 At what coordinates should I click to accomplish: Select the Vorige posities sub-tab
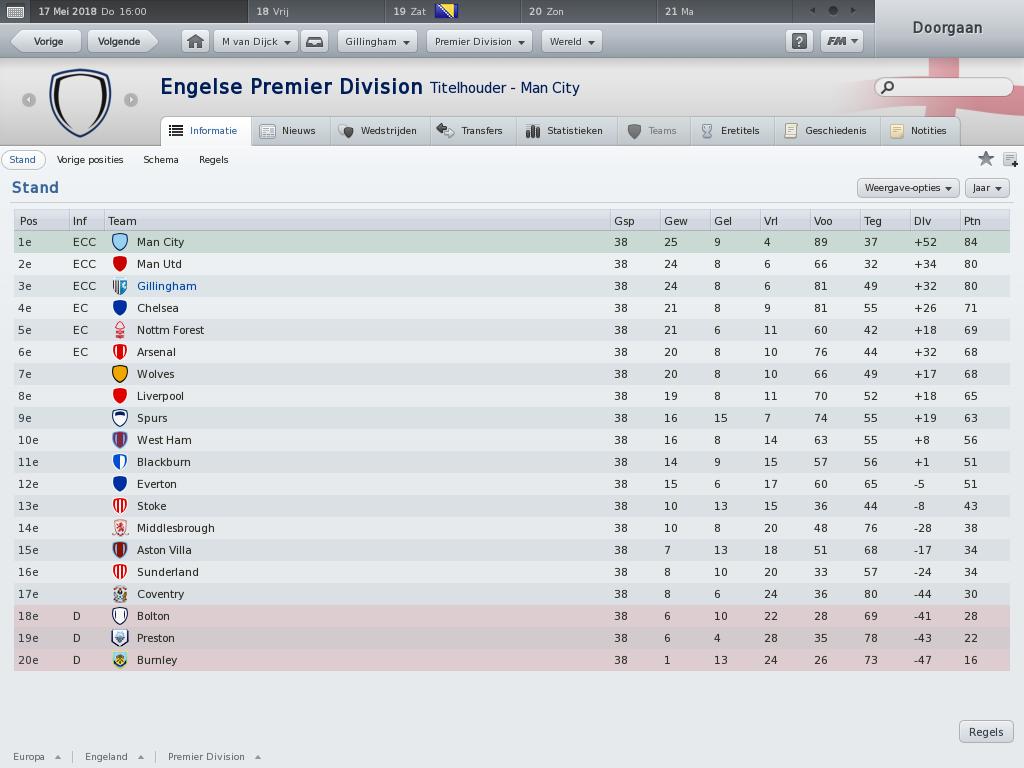point(90,160)
